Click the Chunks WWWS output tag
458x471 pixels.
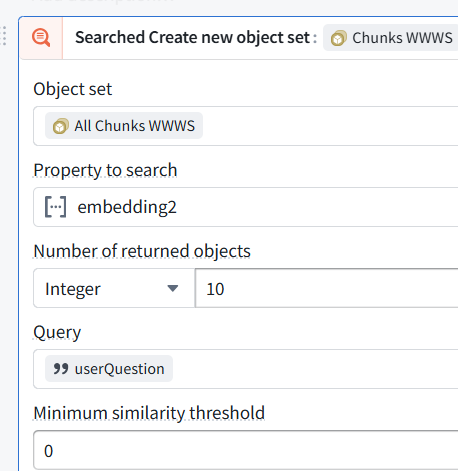pyautogui.click(x=391, y=38)
